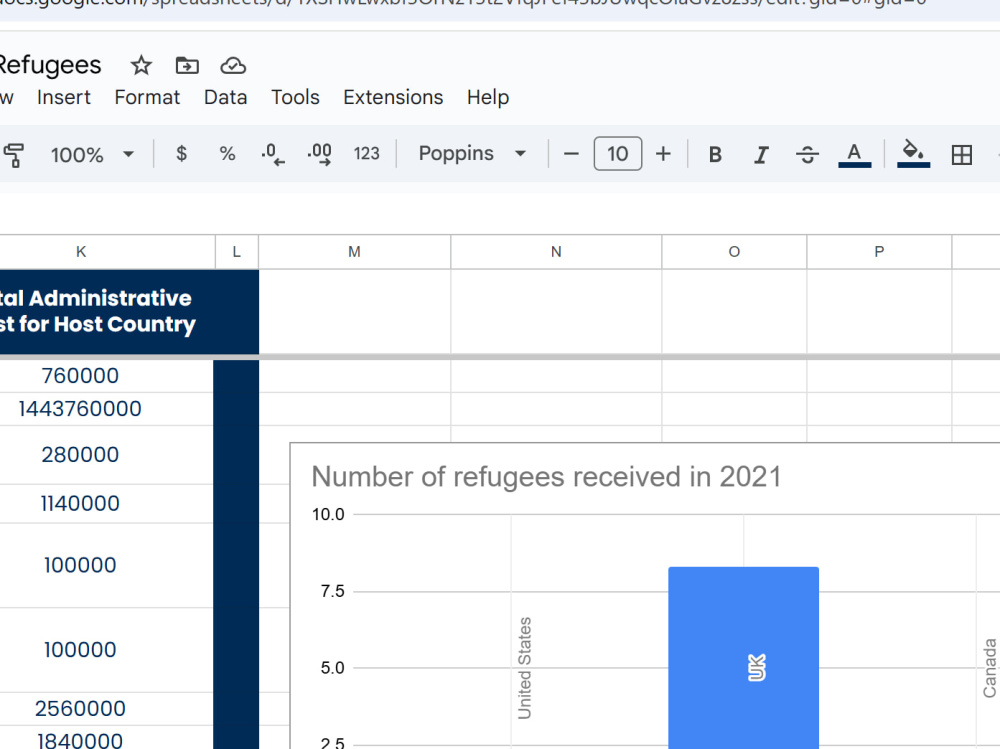Click United States axis label in chart

coord(524,668)
